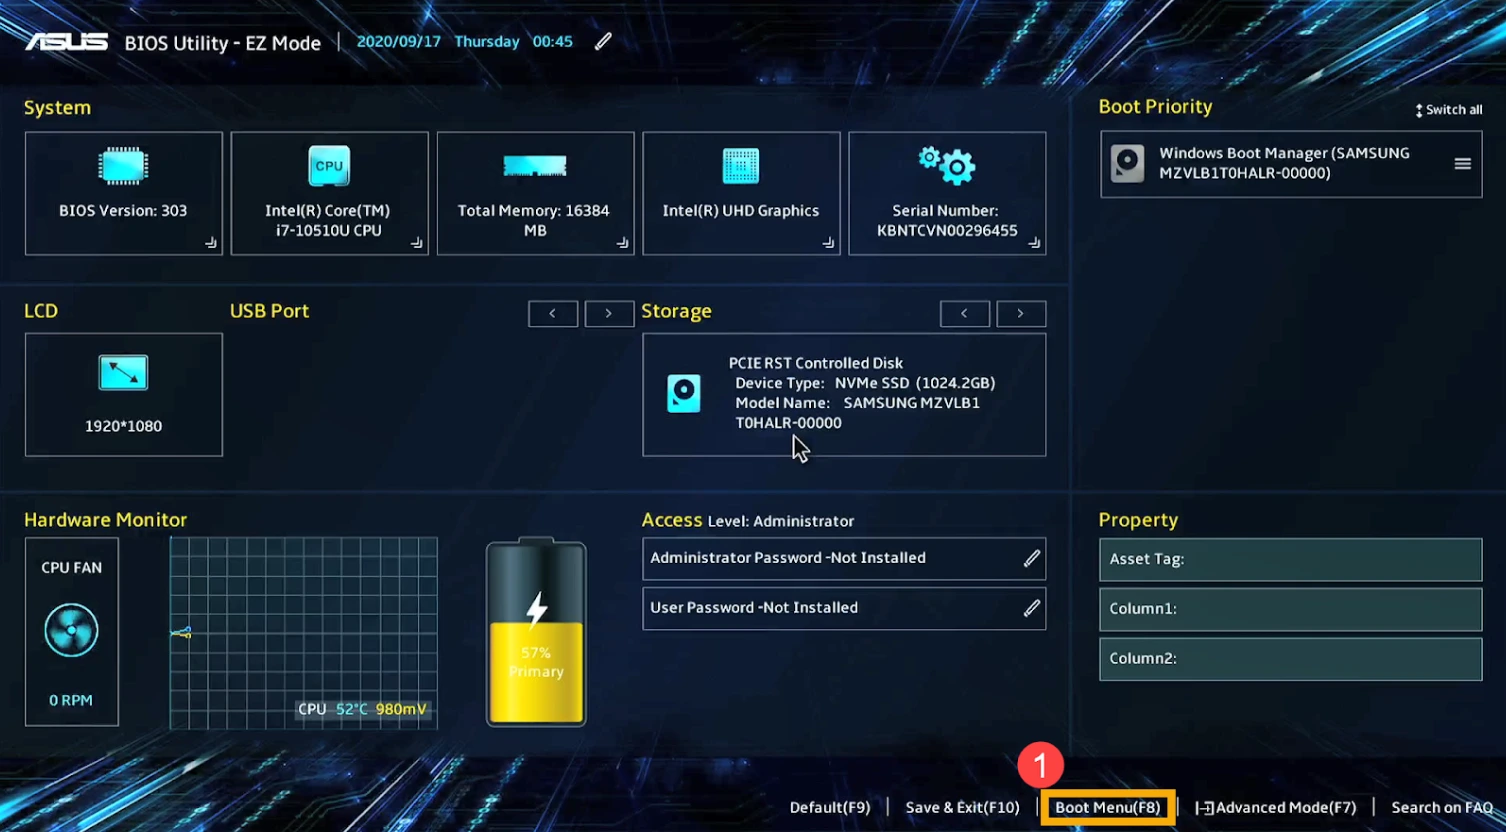The image size is (1506, 832).
Task: Click the 1920*1080 resolution text
Action: coord(123,426)
